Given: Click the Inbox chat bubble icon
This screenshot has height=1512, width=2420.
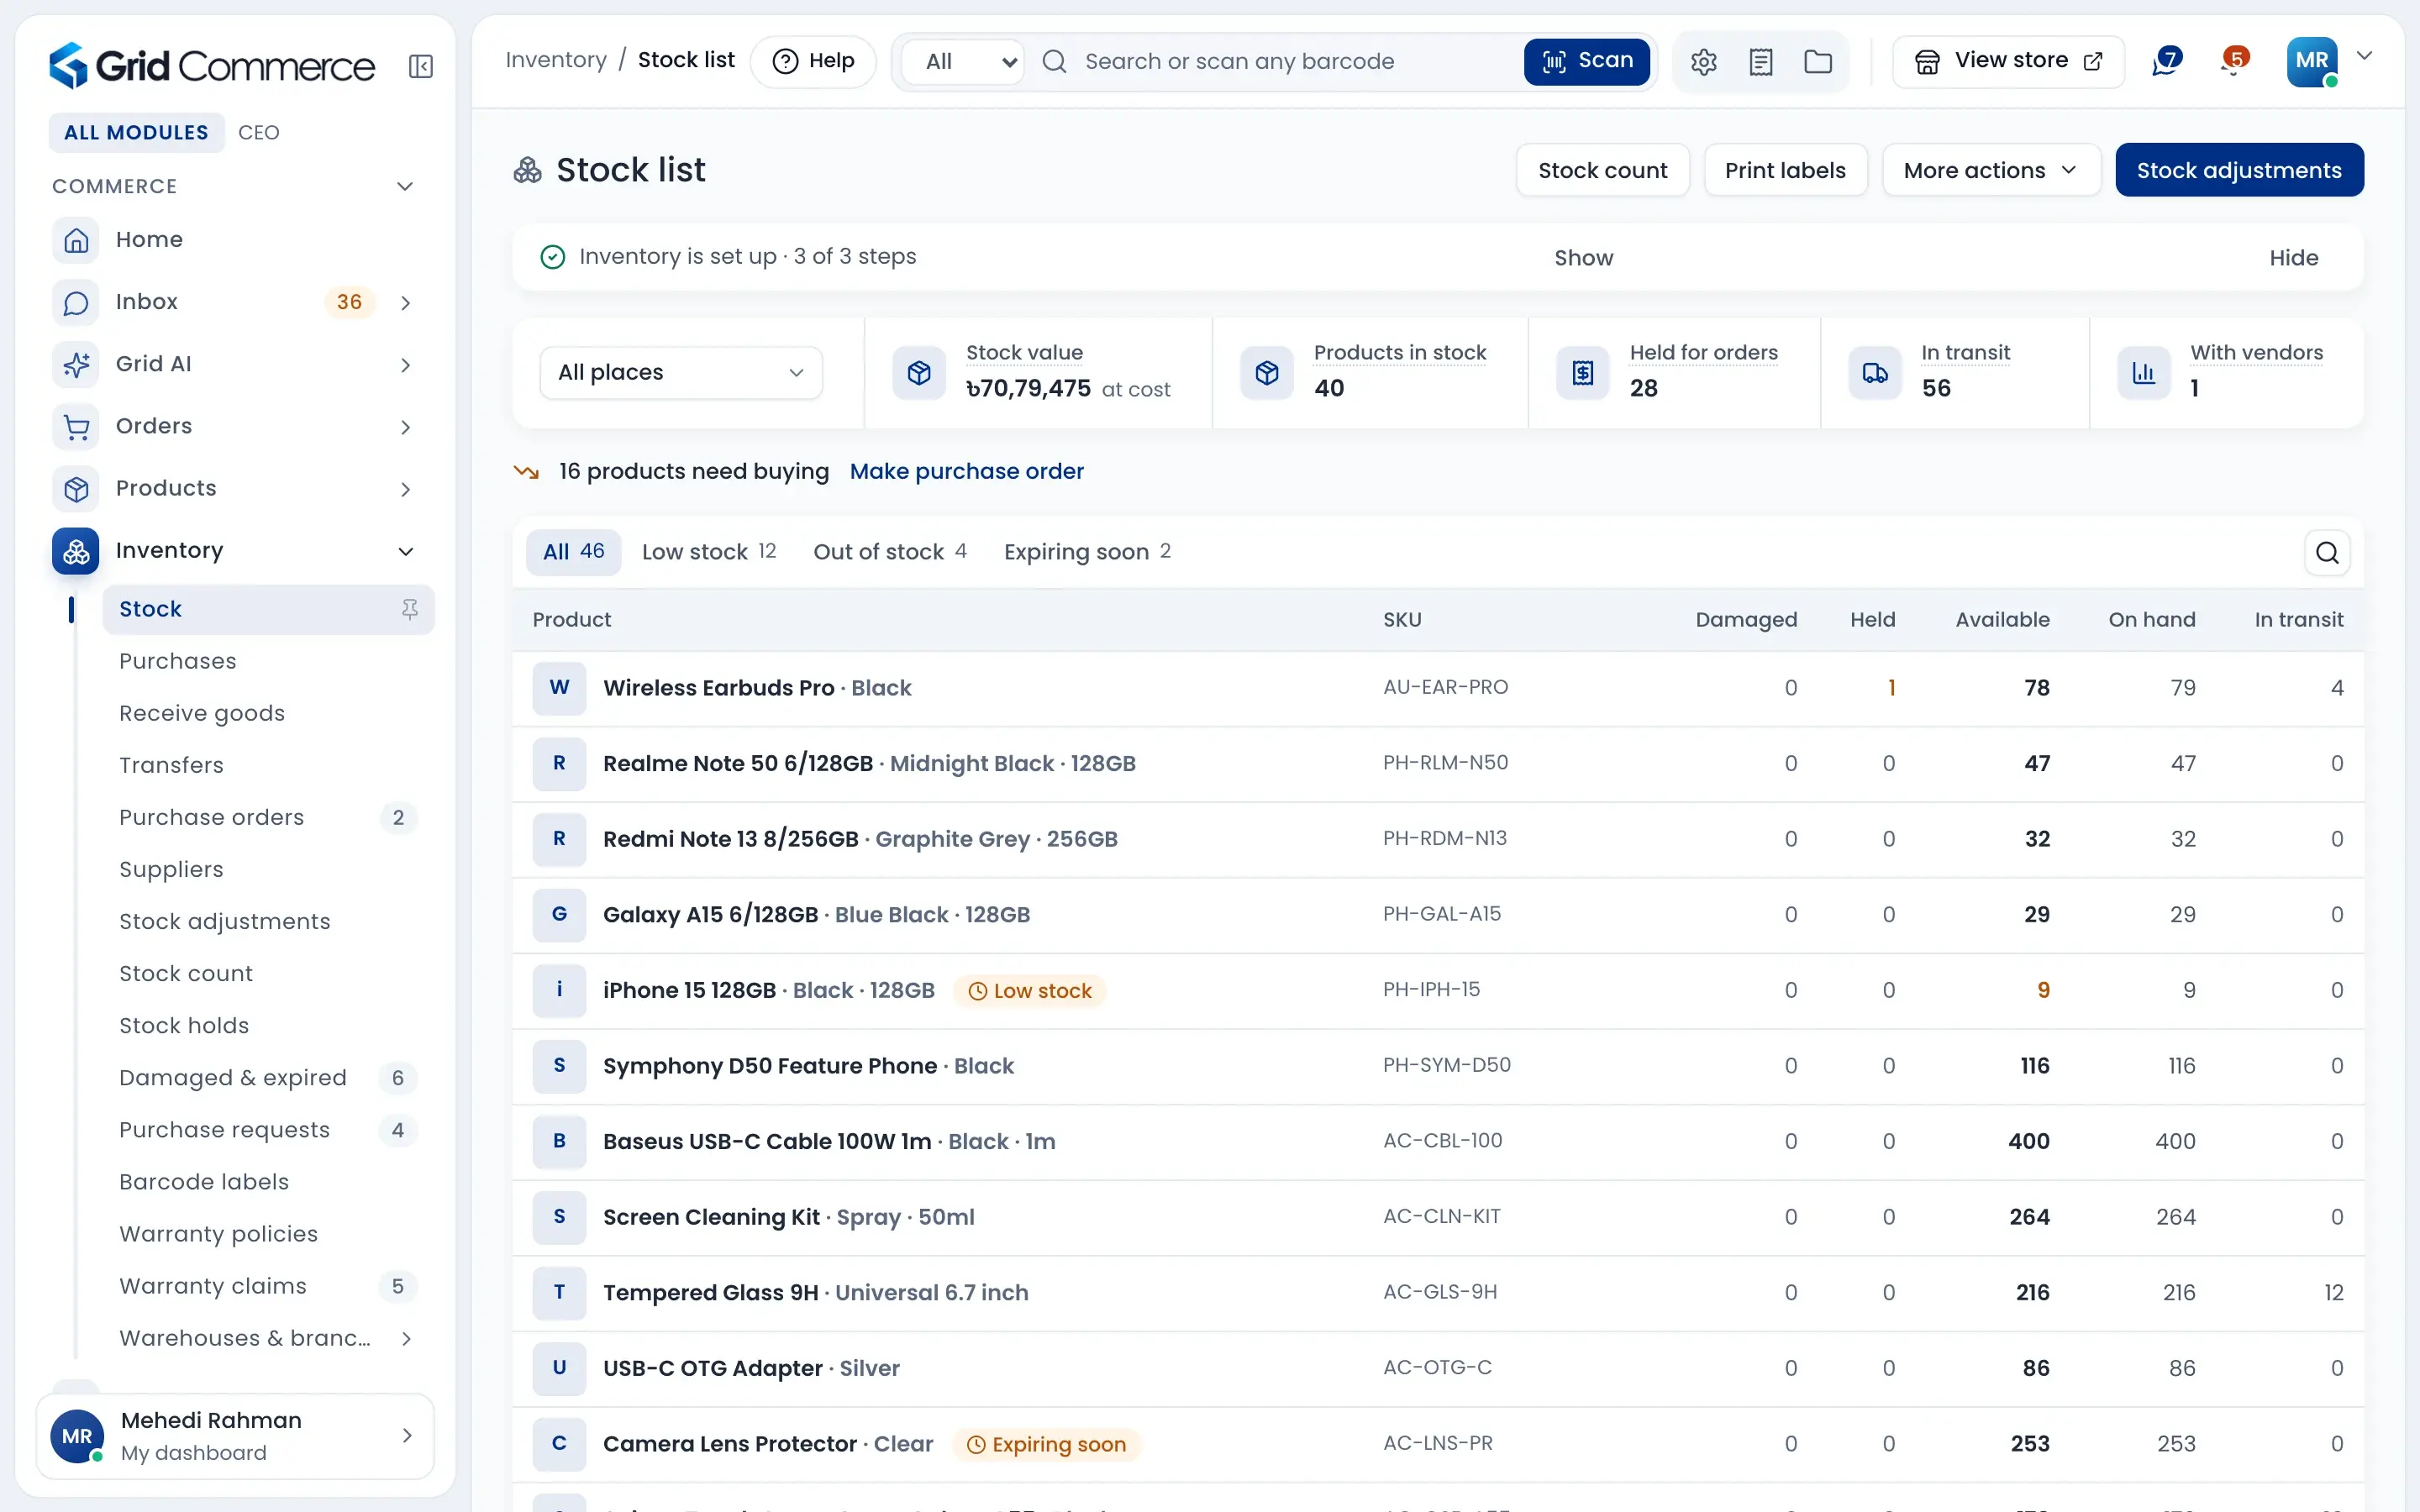Looking at the screenshot, I should (76, 302).
